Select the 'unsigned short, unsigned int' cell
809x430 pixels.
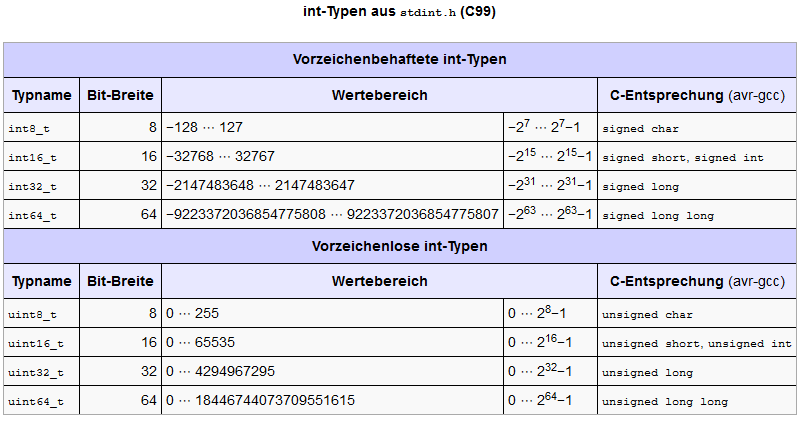click(x=697, y=342)
